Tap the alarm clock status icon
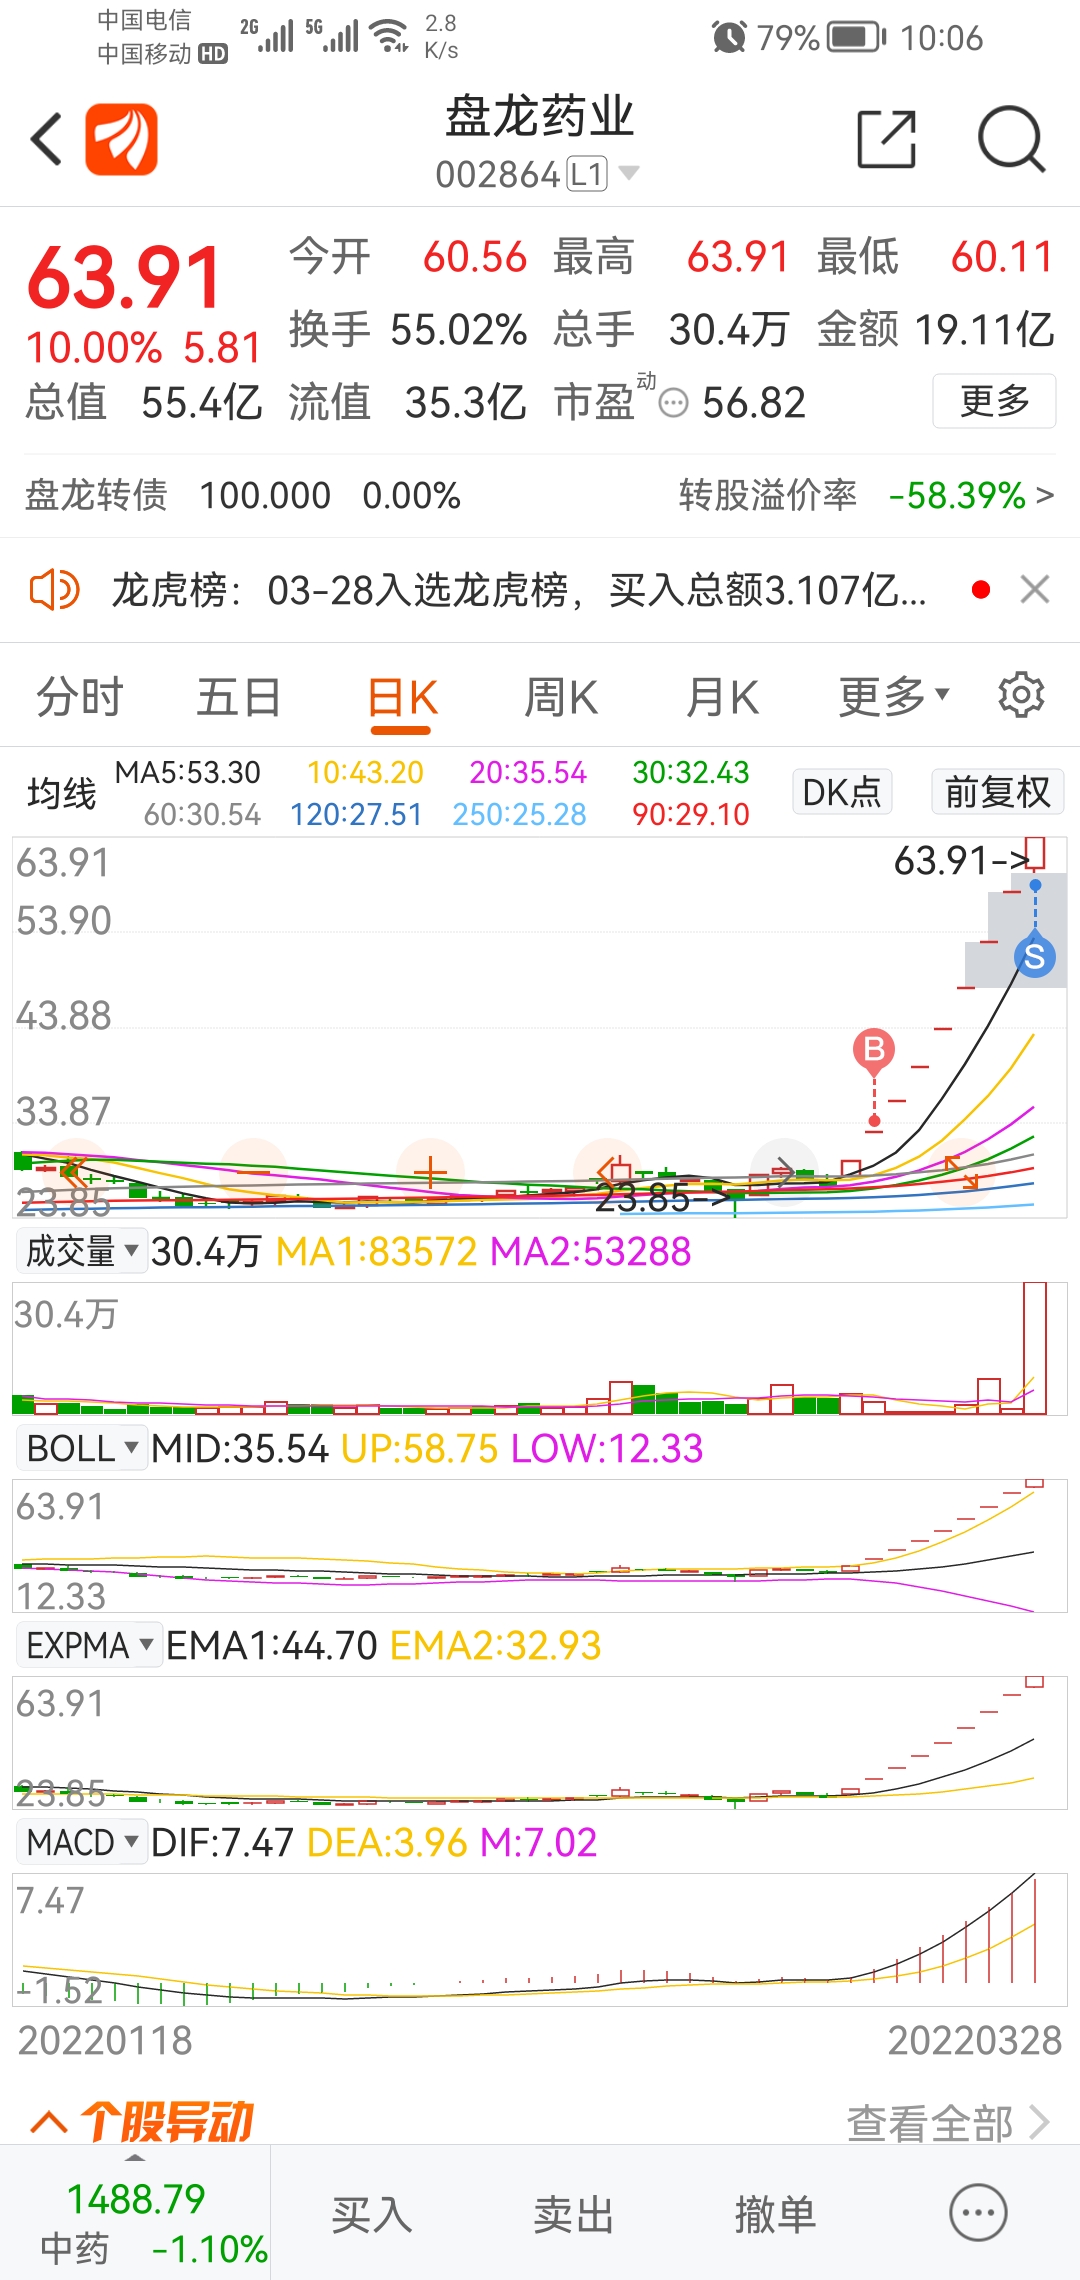Image resolution: width=1080 pixels, height=2280 pixels. click(x=729, y=37)
